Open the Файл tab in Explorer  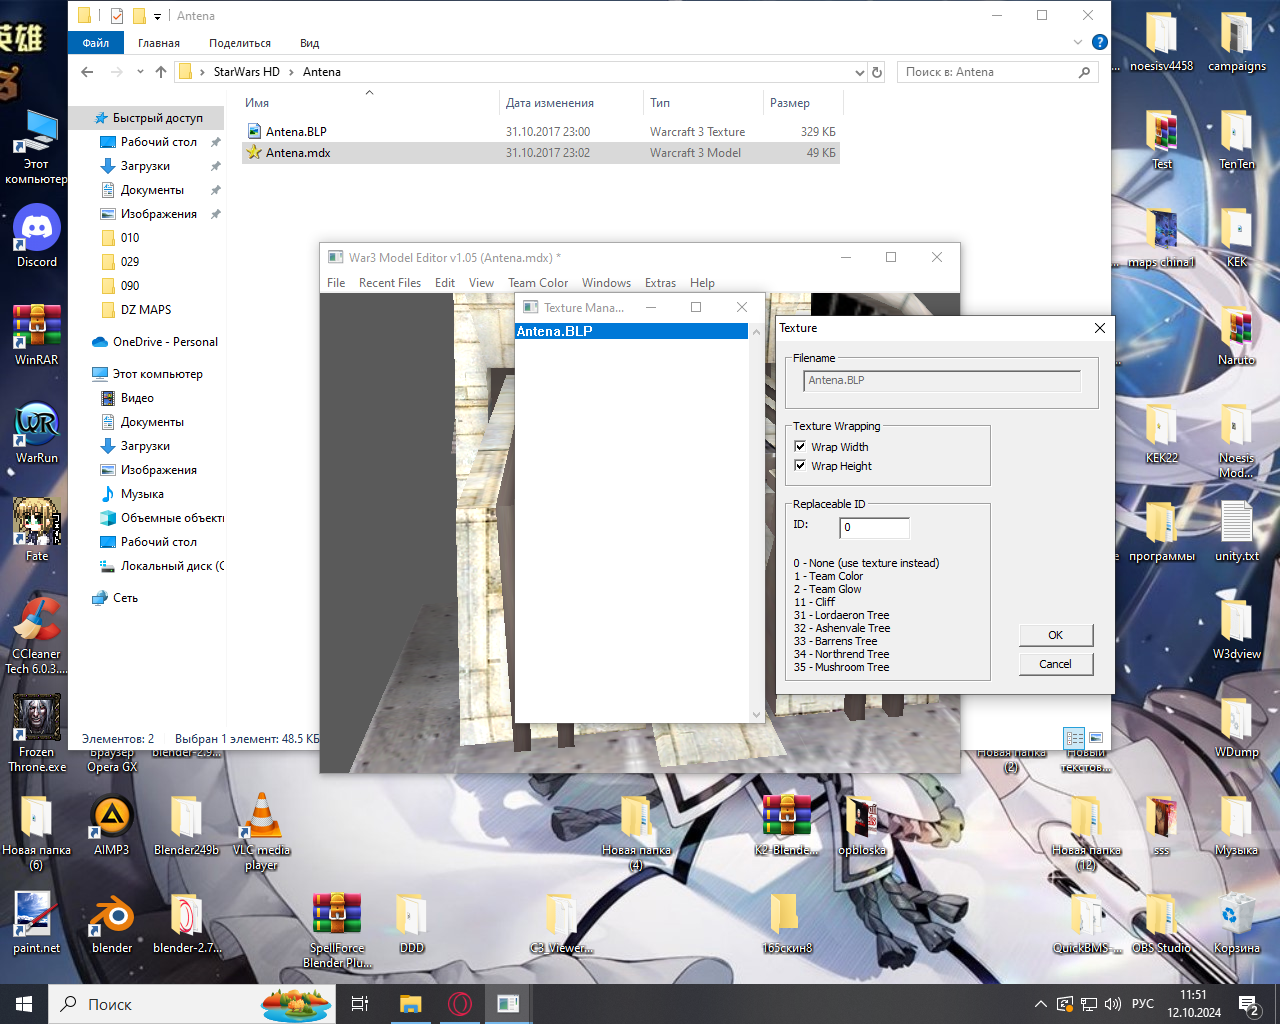(96, 43)
